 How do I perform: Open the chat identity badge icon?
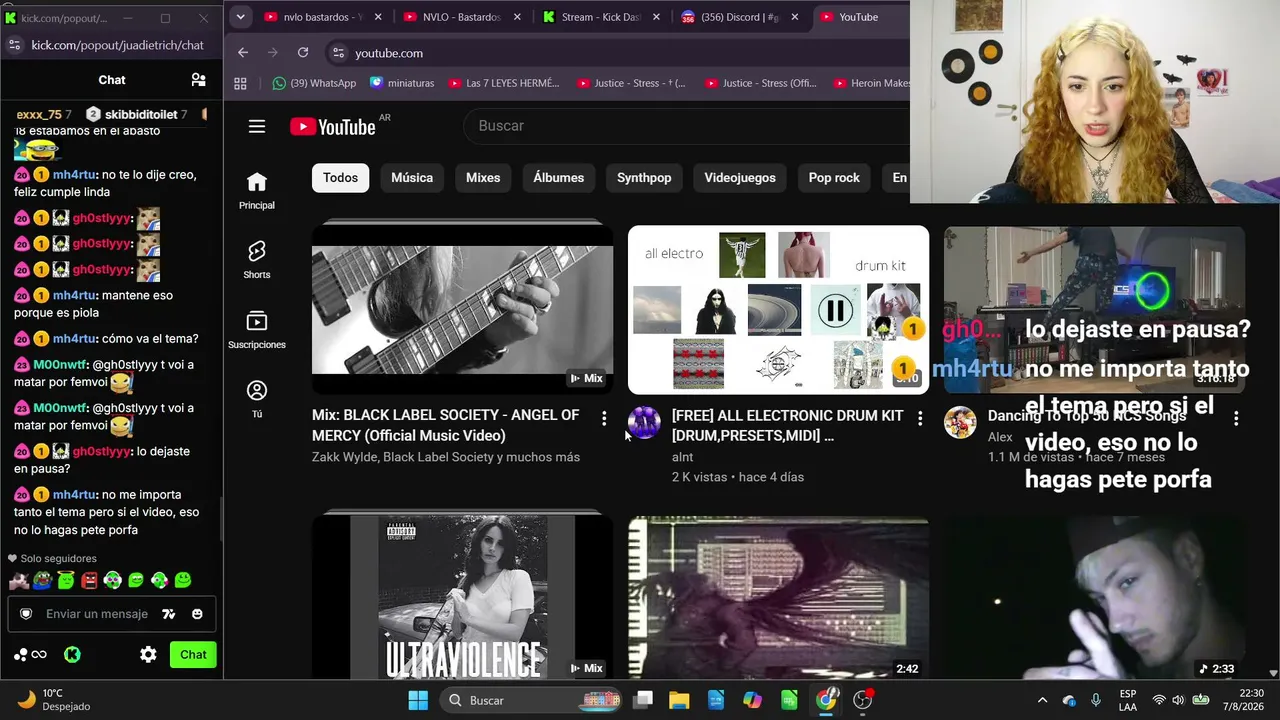coord(26,614)
